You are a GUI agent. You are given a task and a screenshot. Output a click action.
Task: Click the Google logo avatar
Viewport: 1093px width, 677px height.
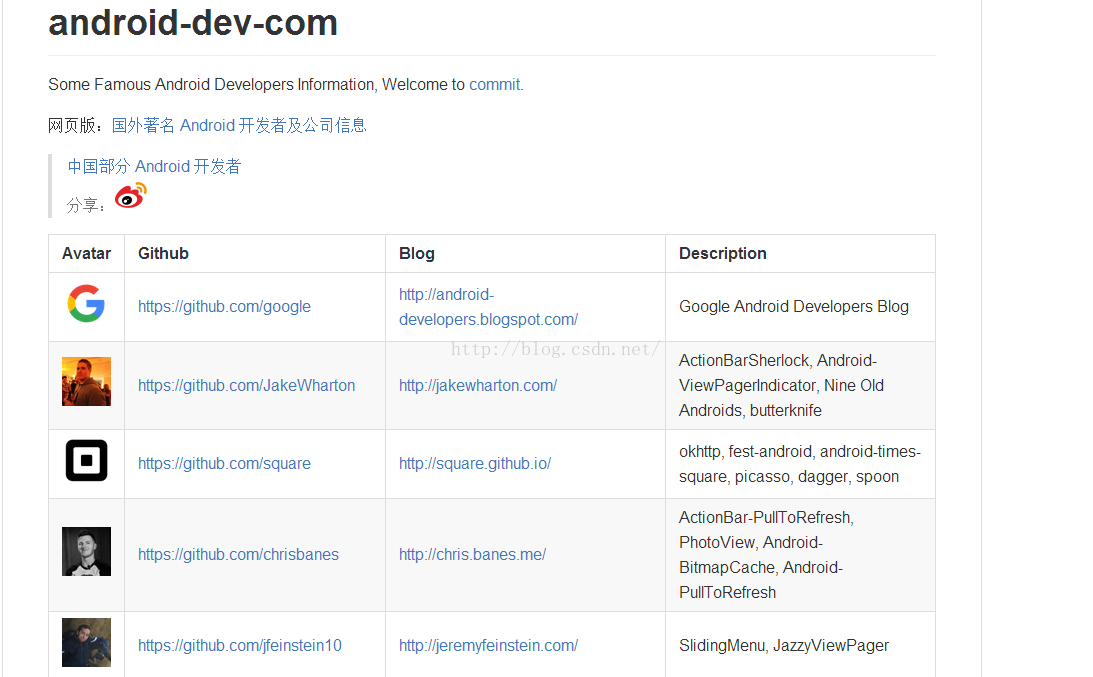coord(86,303)
